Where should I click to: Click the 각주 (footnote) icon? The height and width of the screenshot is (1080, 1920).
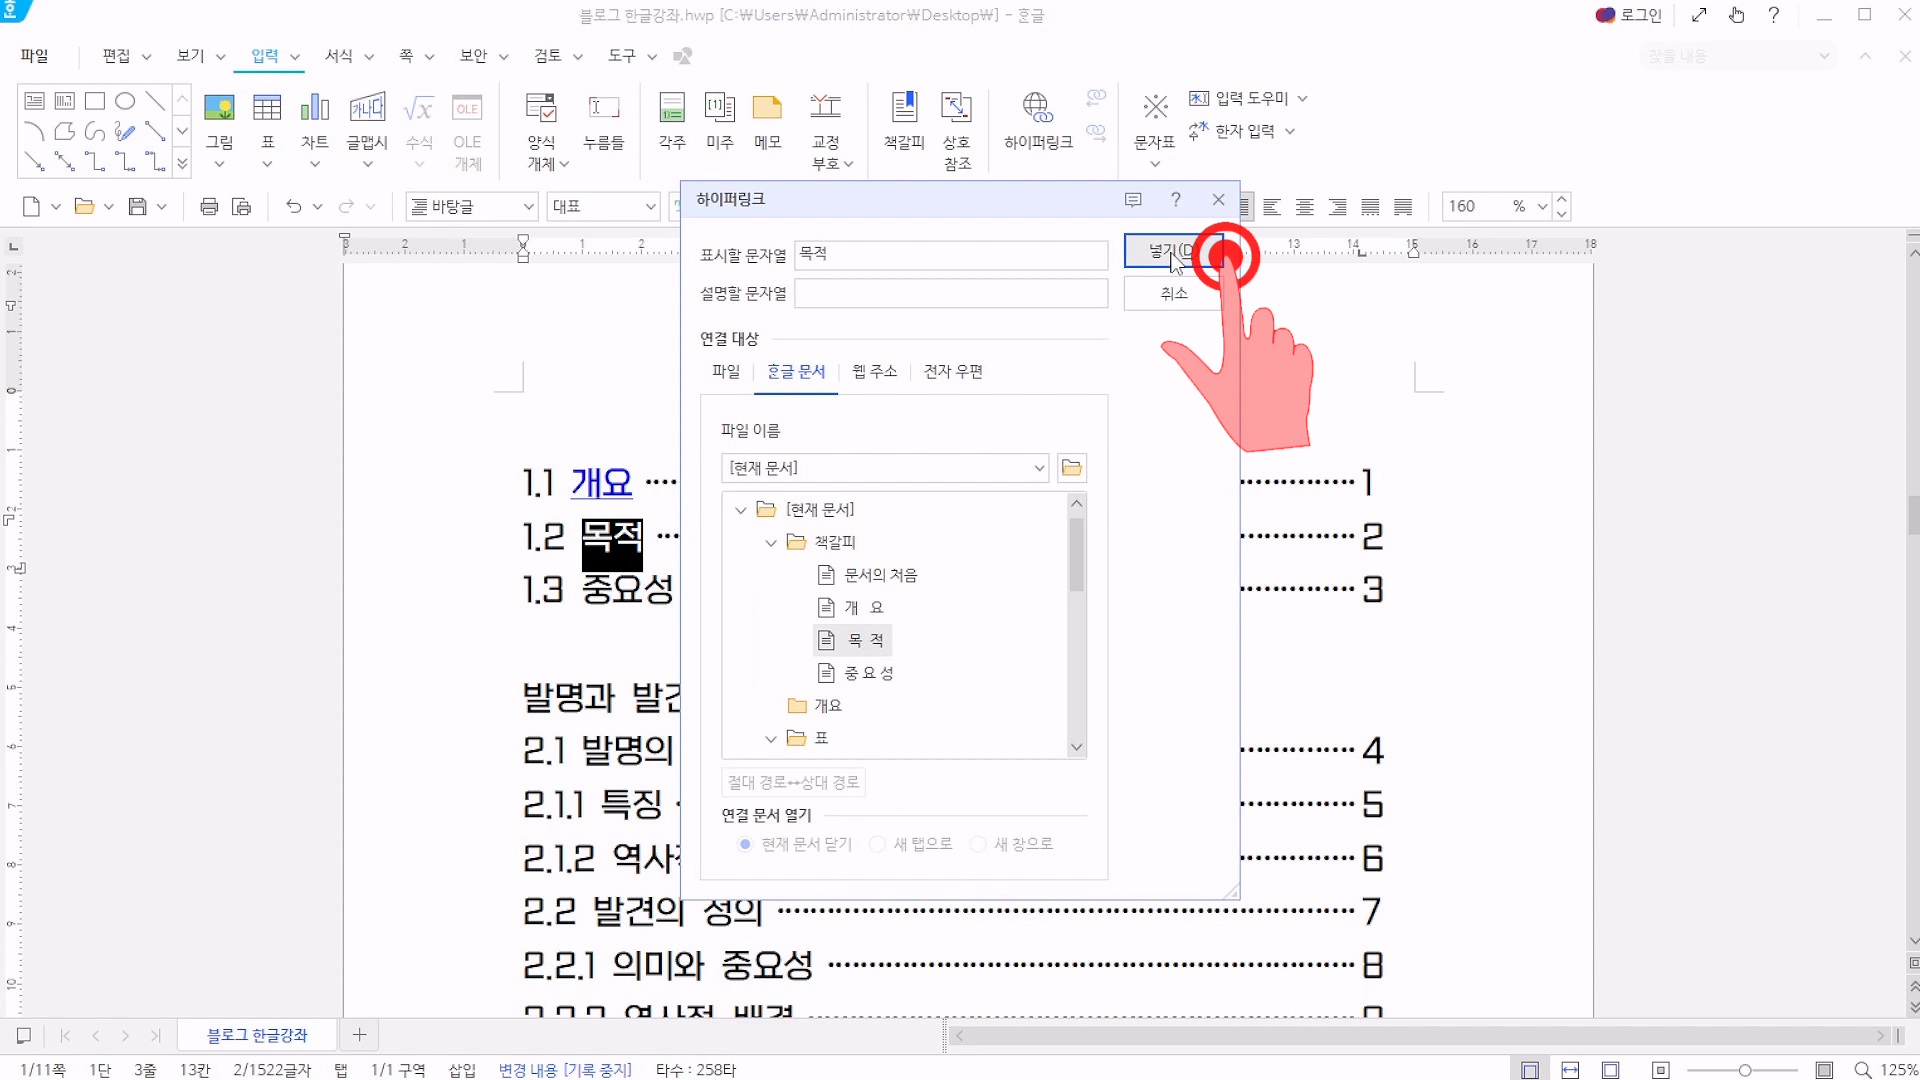pos(672,108)
